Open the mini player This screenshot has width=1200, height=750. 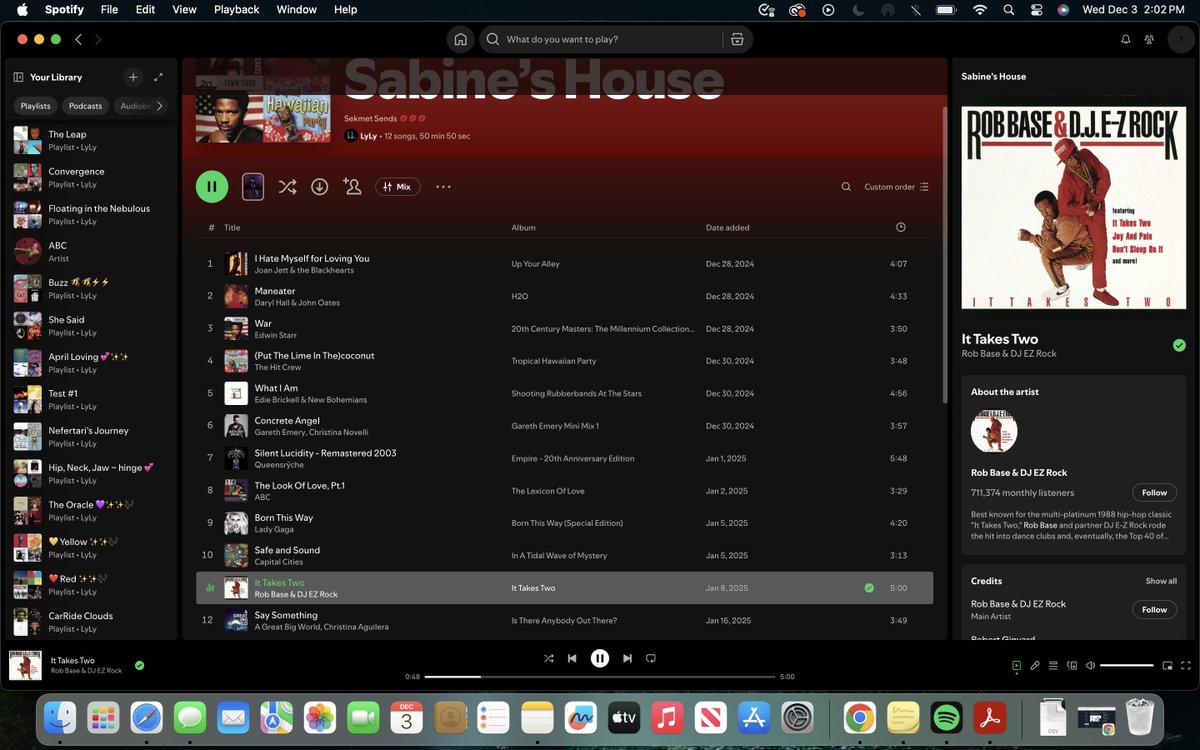(x=1167, y=665)
